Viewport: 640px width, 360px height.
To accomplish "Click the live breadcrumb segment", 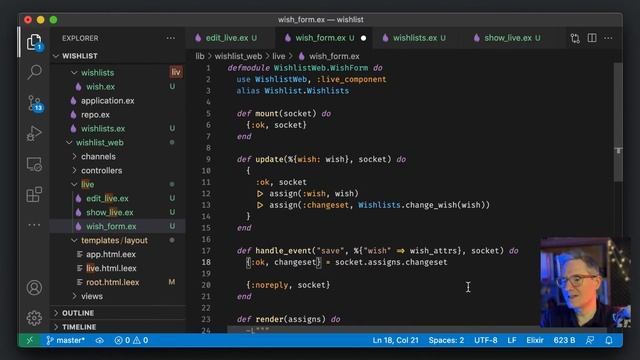I will 279,56.
